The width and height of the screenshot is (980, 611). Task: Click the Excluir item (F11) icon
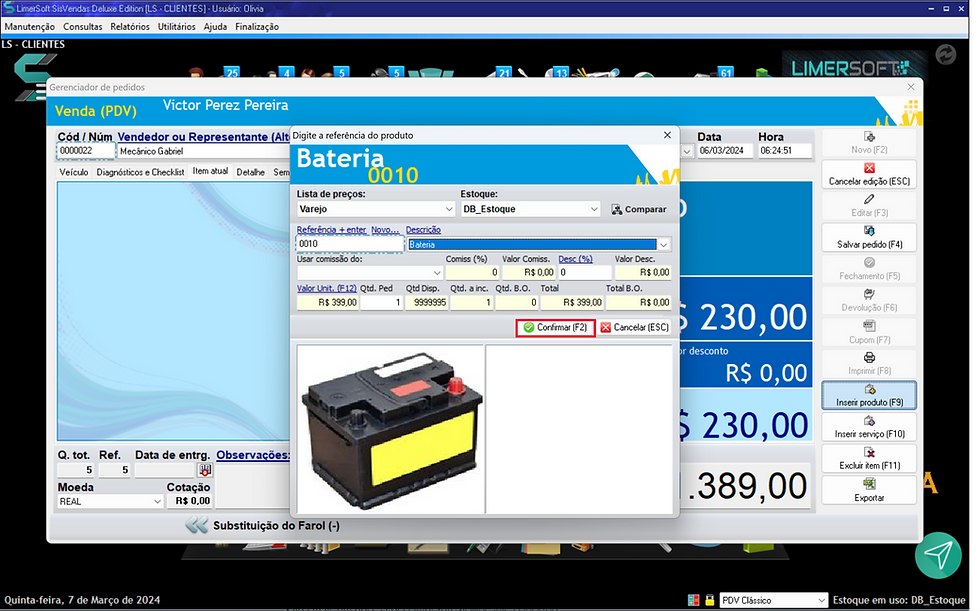869,453
